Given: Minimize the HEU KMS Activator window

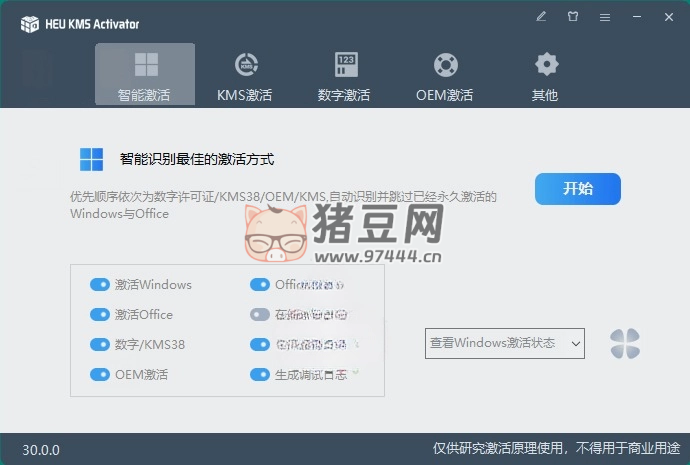Looking at the screenshot, I should [x=636, y=17].
